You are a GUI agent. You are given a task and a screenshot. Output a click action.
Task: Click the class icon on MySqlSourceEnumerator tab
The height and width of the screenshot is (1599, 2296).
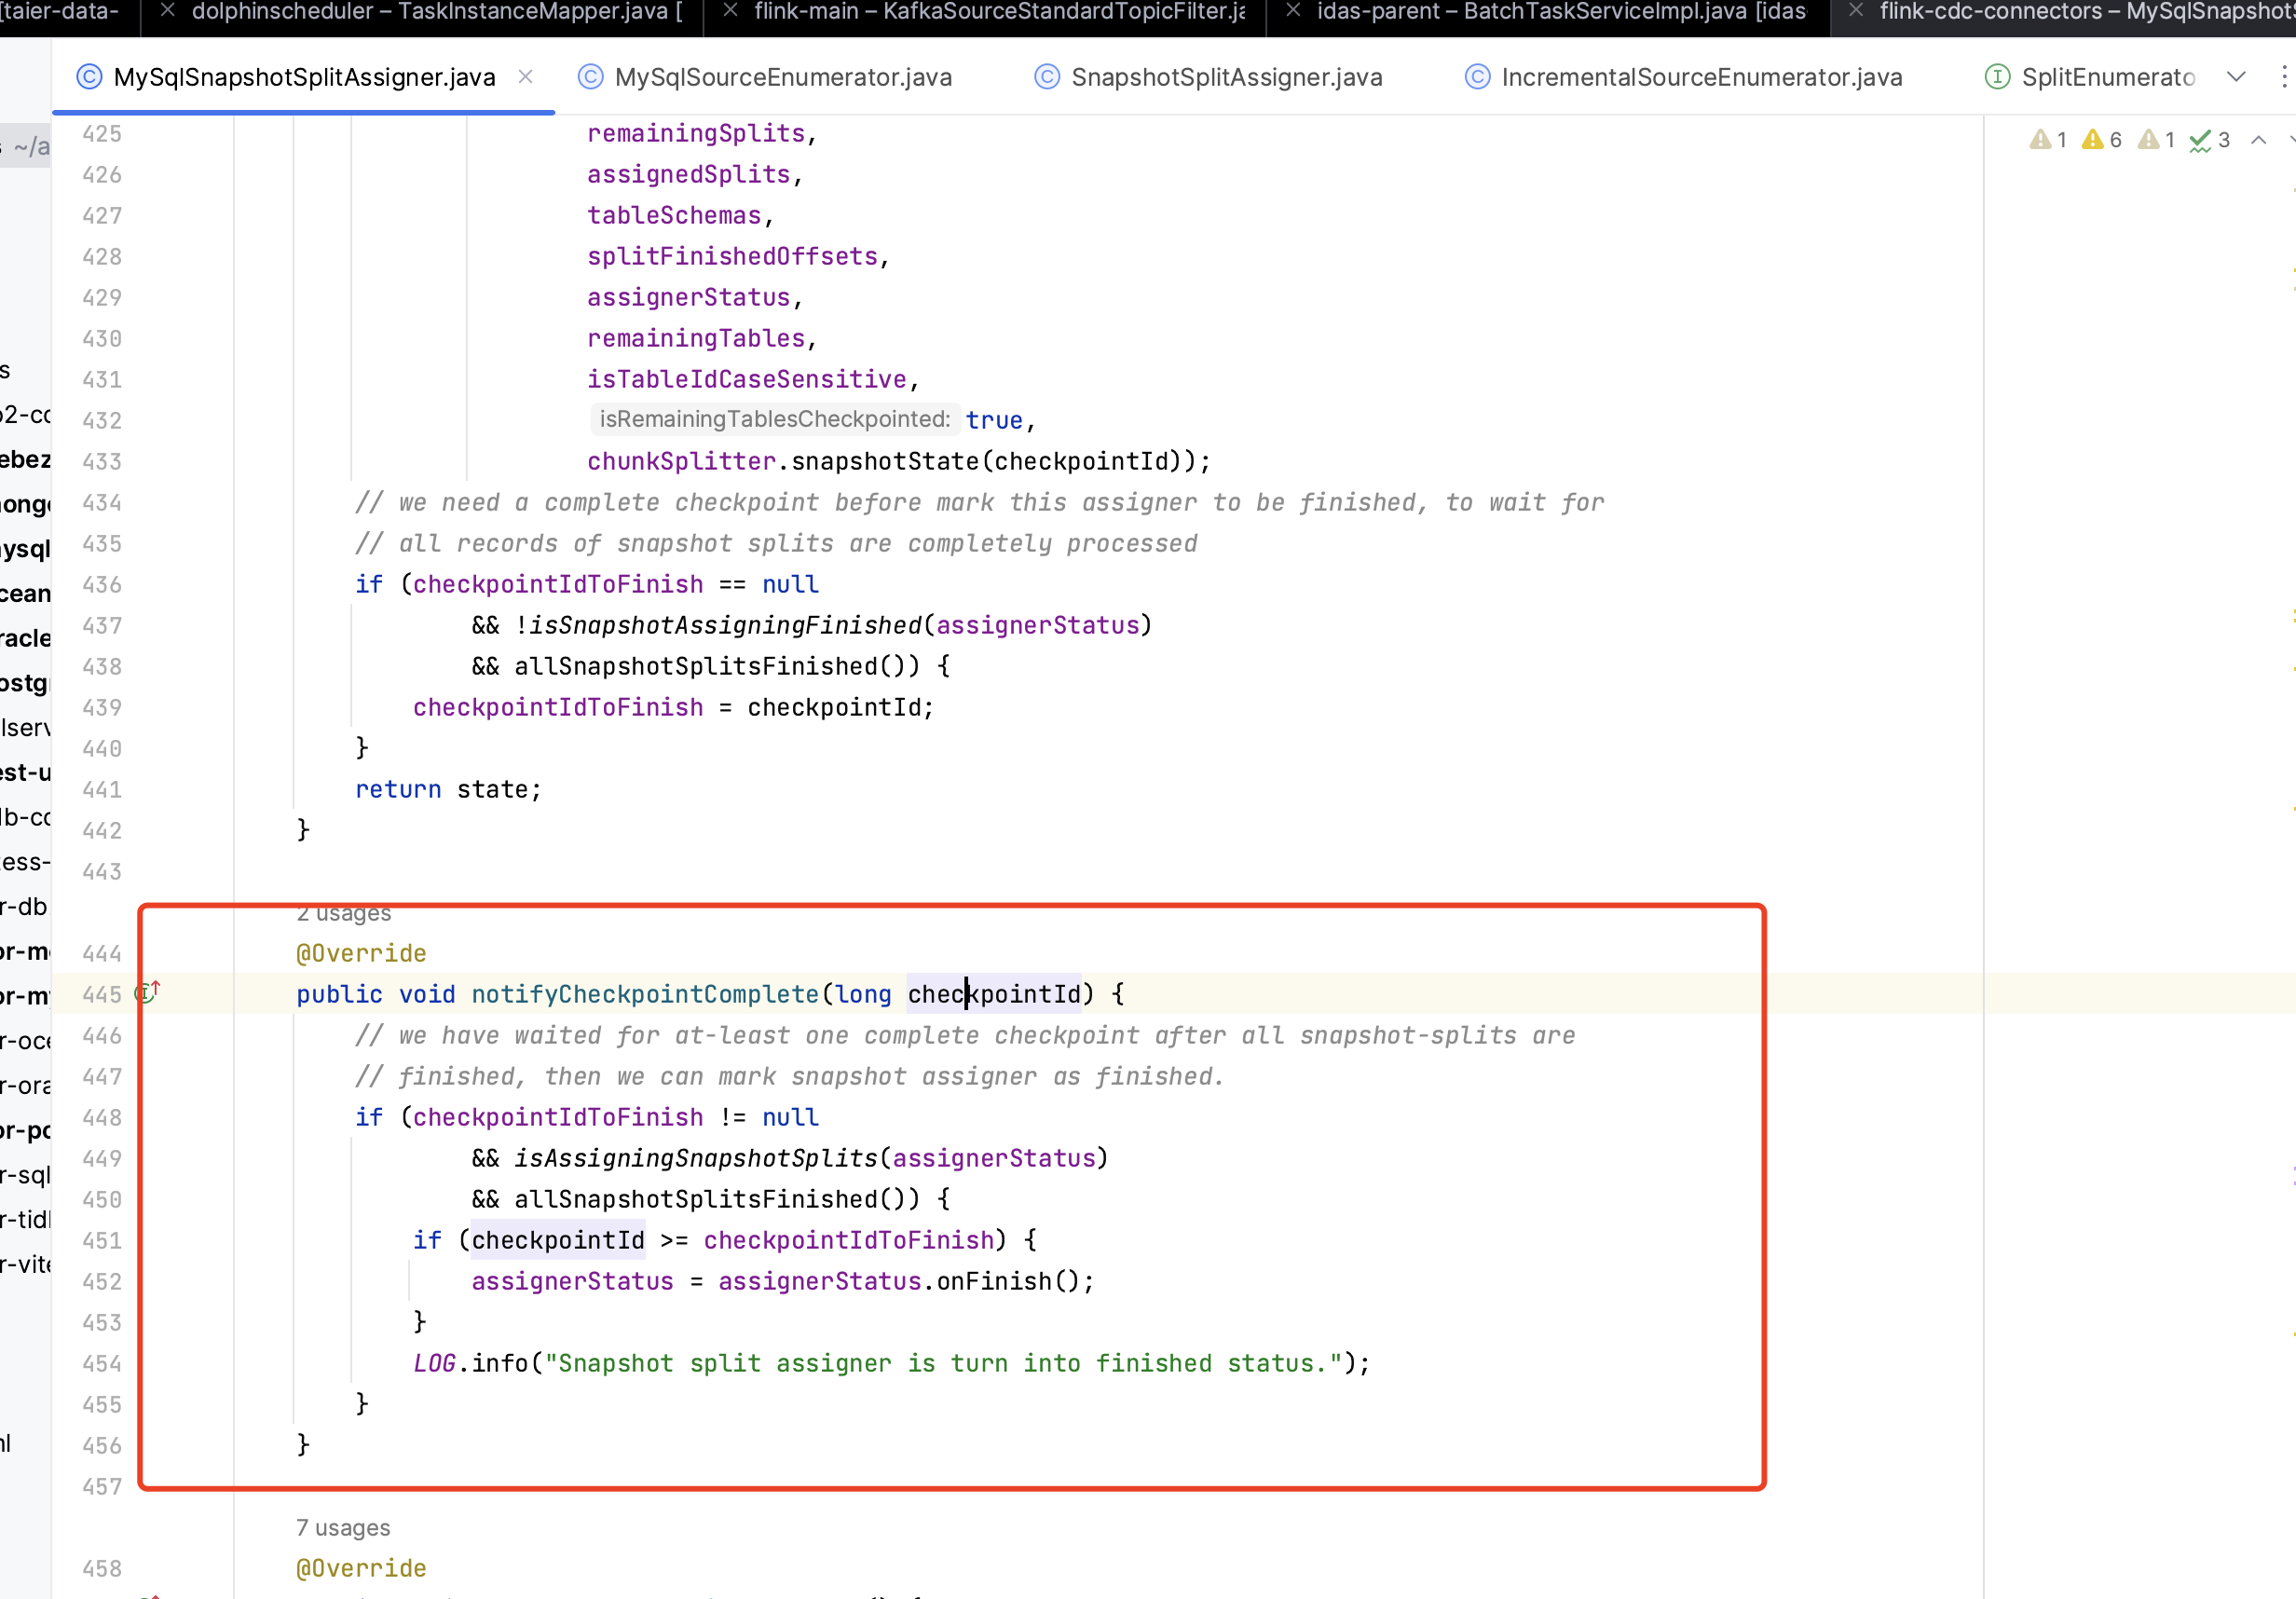click(x=590, y=77)
